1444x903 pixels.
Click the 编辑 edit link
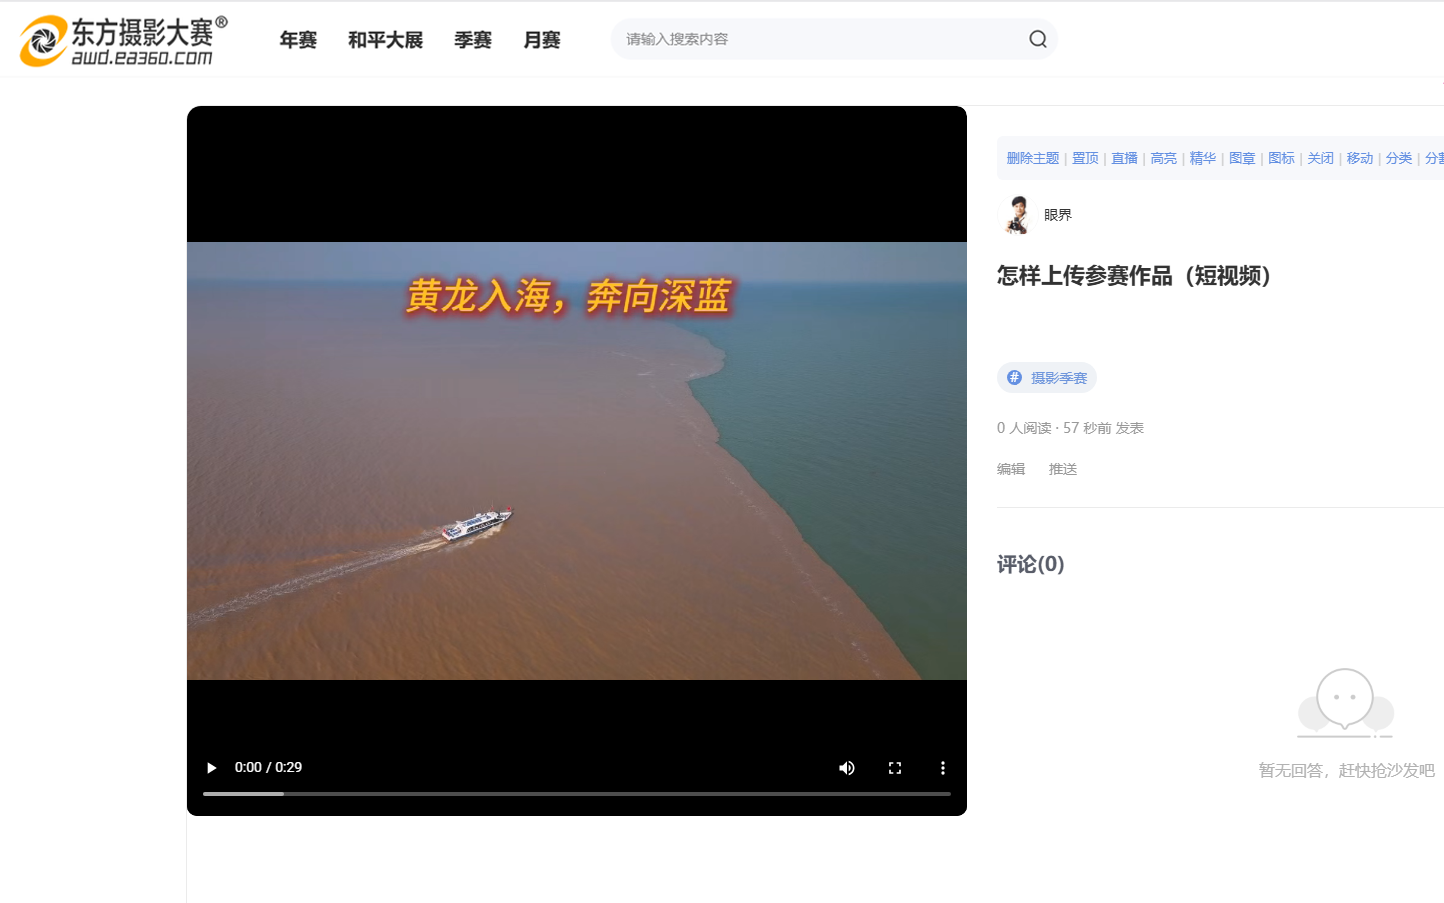1011,469
